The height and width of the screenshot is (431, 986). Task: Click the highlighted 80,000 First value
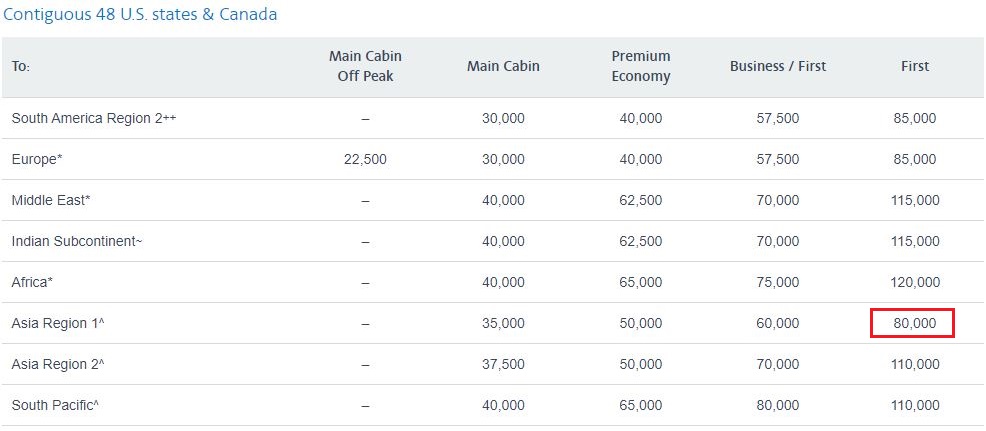[x=914, y=323]
